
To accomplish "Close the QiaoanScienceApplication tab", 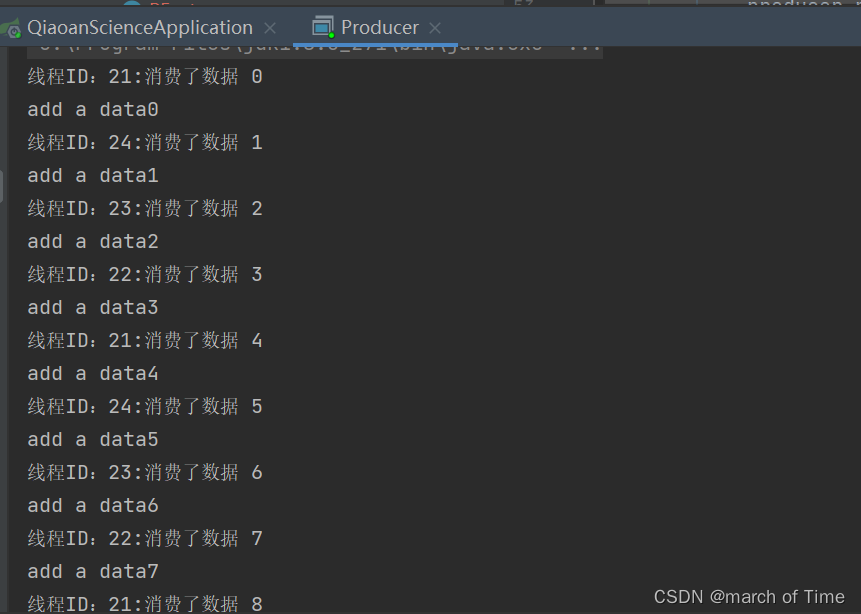I will (x=270, y=27).
